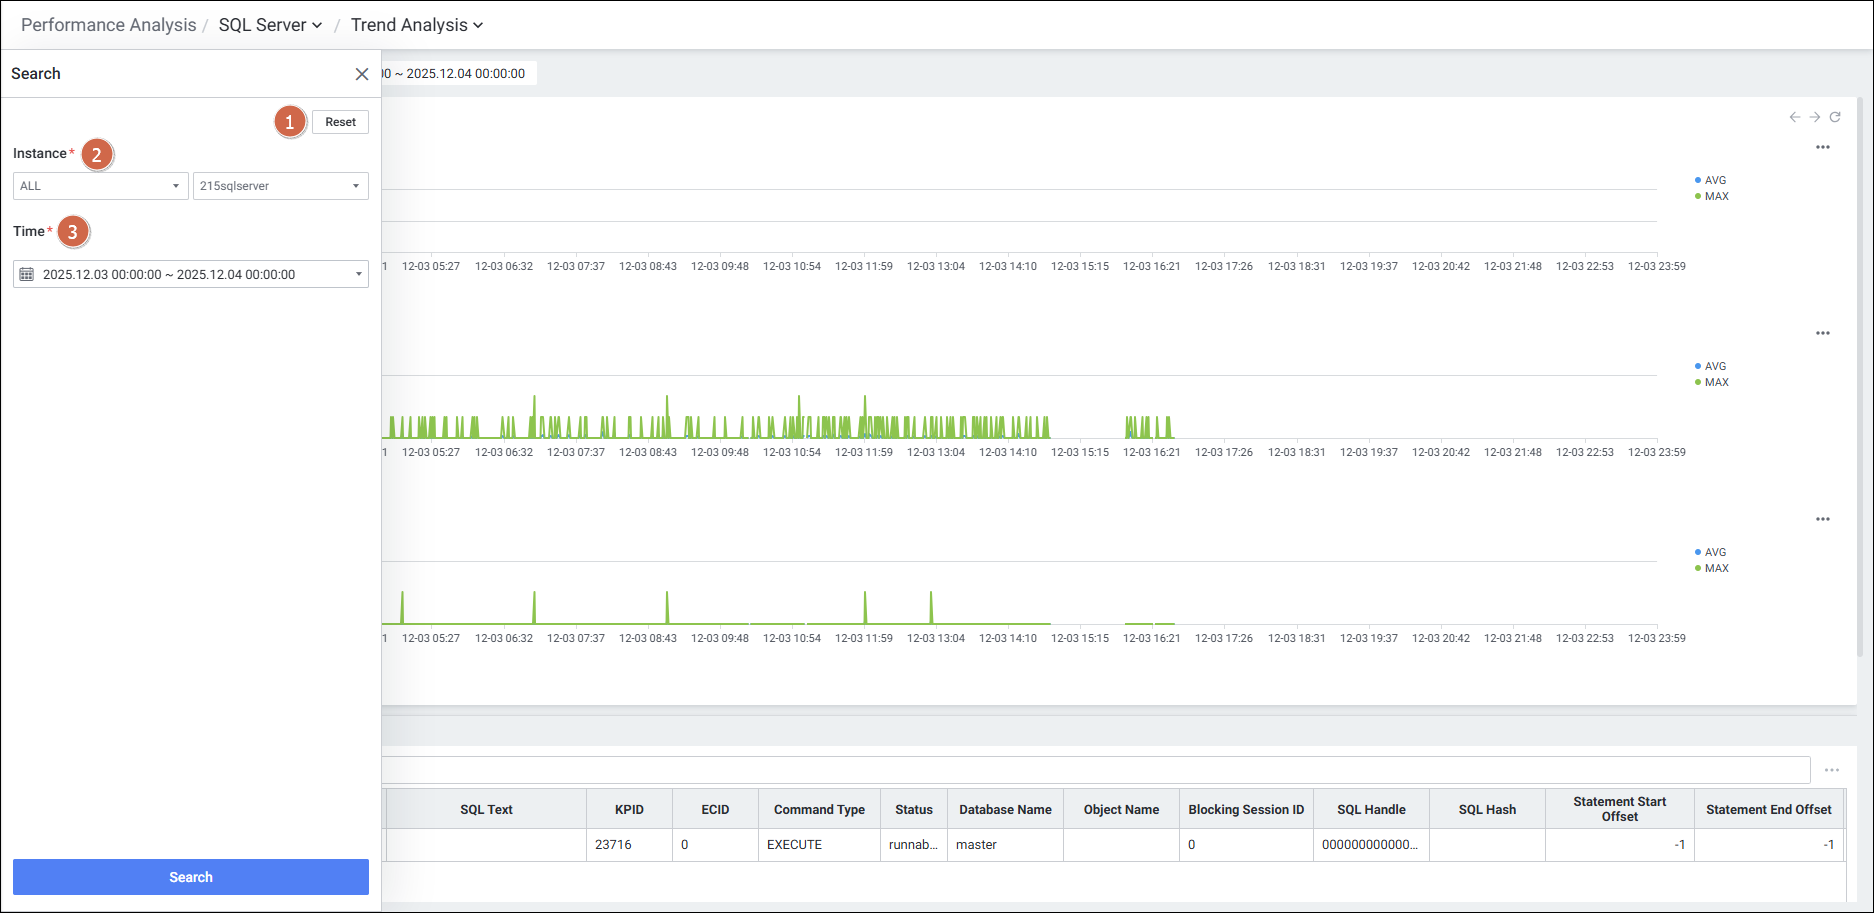The image size is (1874, 913).
Task: Sort by SQL Text column header
Action: click(486, 809)
